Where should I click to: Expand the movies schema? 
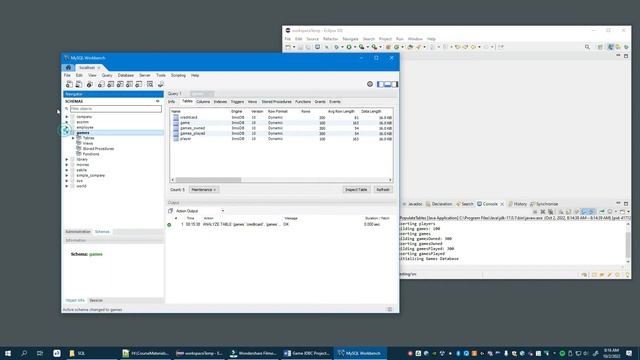click(x=67, y=164)
